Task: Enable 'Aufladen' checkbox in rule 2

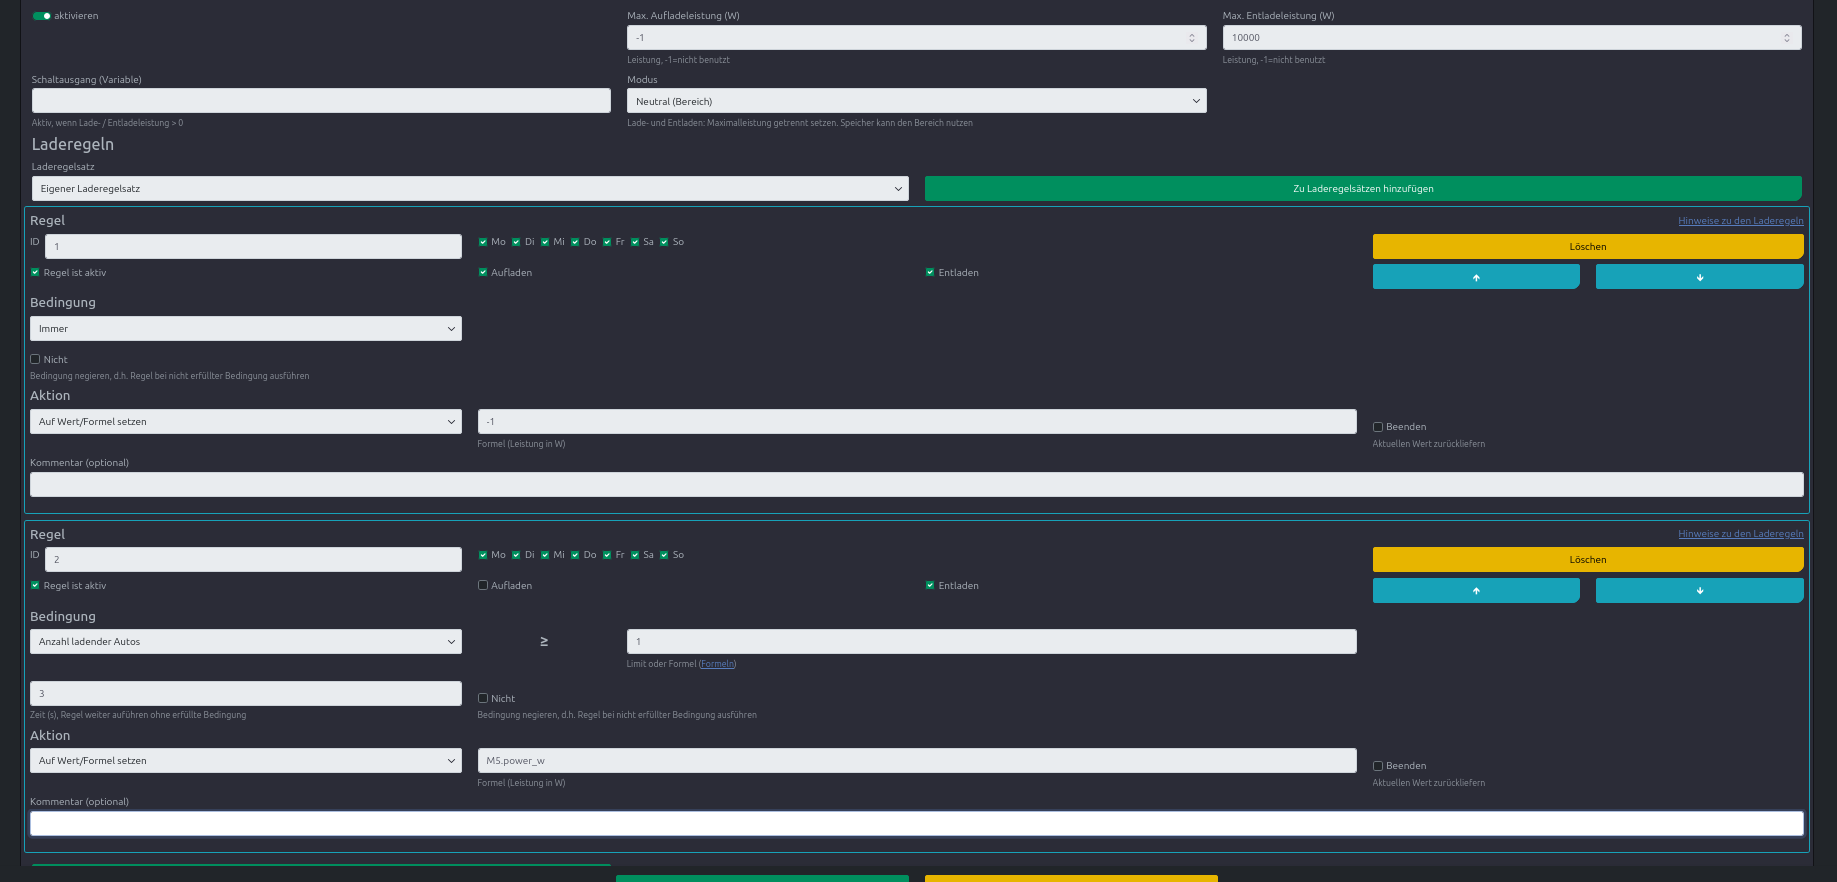Action: (x=483, y=586)
